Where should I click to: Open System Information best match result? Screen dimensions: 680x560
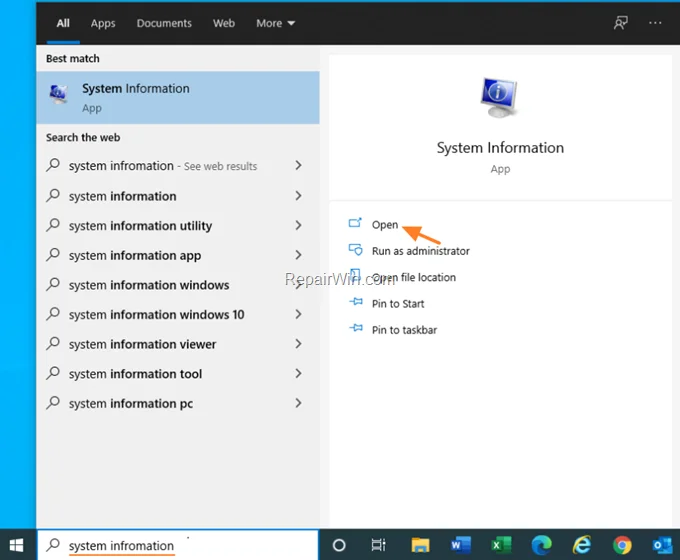(x=178, y=98)
